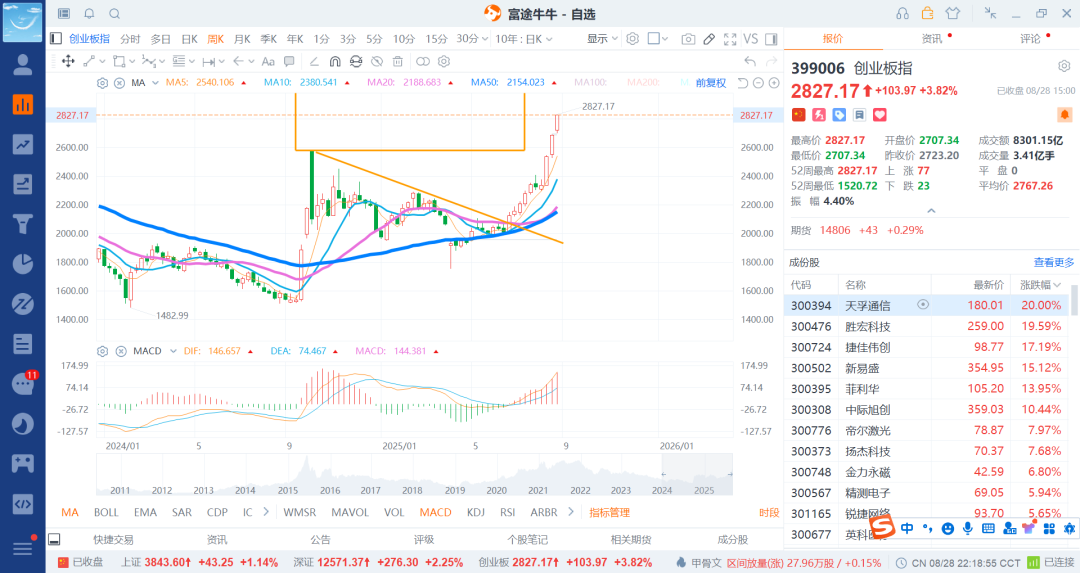Click the constituents list scrollbar
1080x573 pixels.
point(1074,302)
